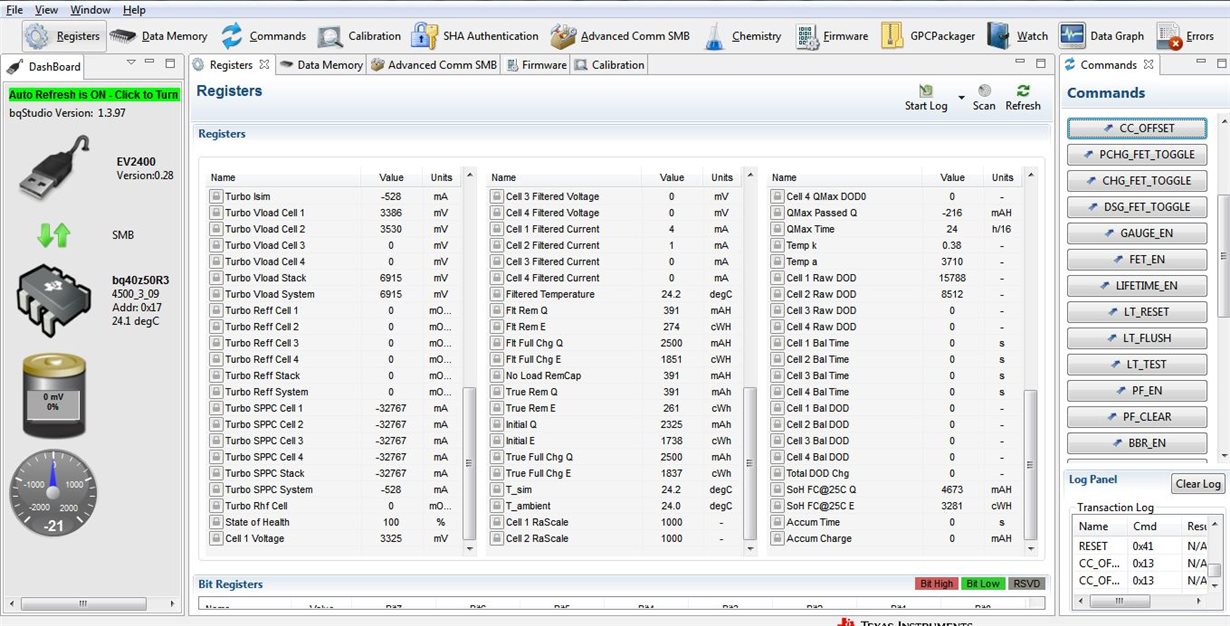Open the Watch toolbar item
Image resolution: width=1230 pixels, height=626 pixels.
(1018, 36)
